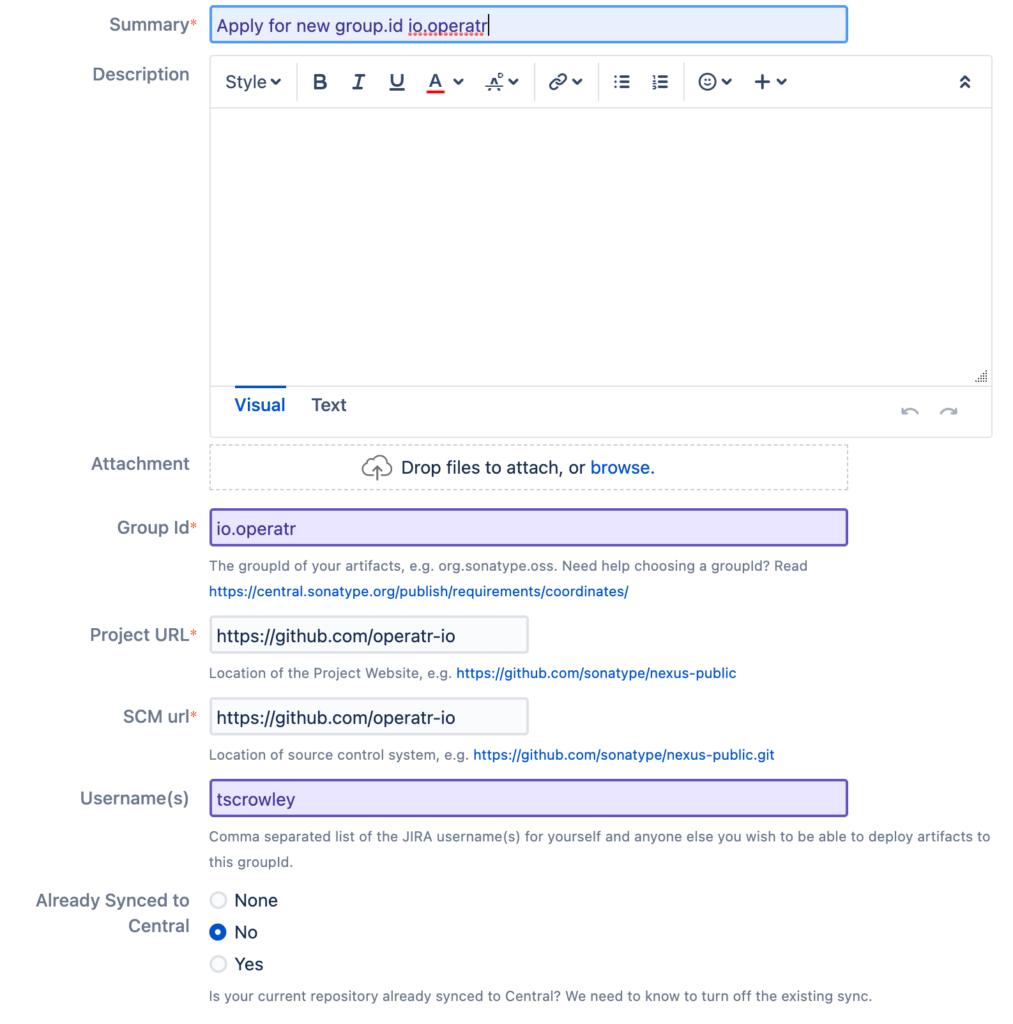
Task: Choose Yes for Already Synced to Central
Action: click(x=218, y=964)
